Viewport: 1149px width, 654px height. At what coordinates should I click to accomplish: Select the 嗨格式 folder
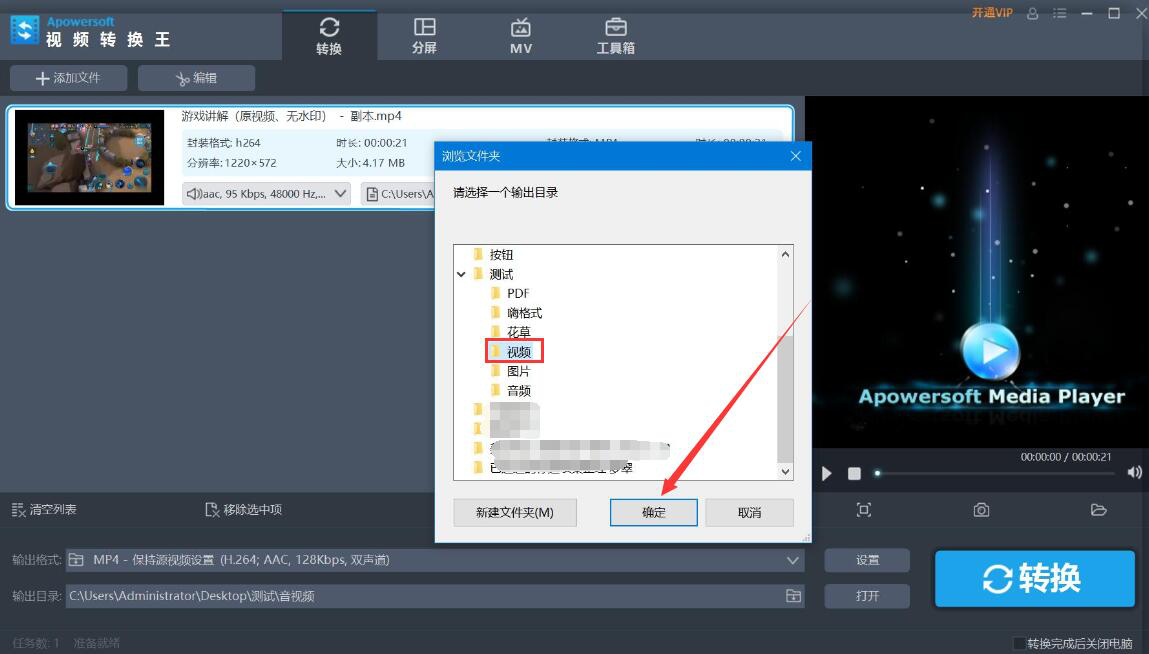pos(524,313)
